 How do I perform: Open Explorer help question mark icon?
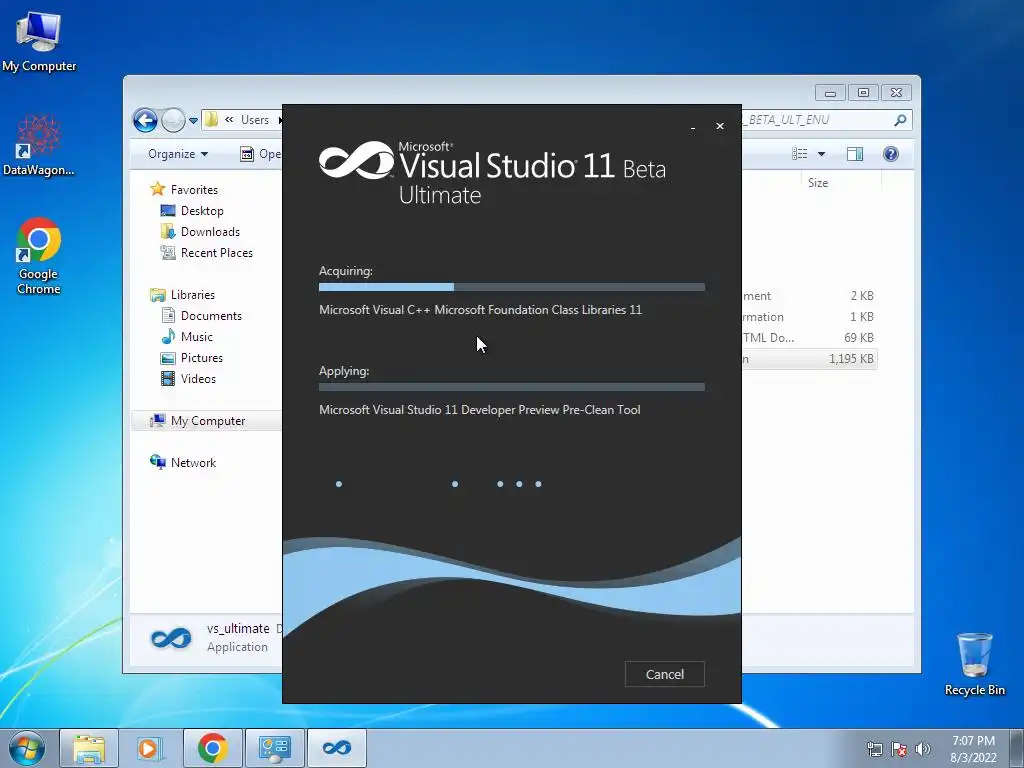pos(891,154)
